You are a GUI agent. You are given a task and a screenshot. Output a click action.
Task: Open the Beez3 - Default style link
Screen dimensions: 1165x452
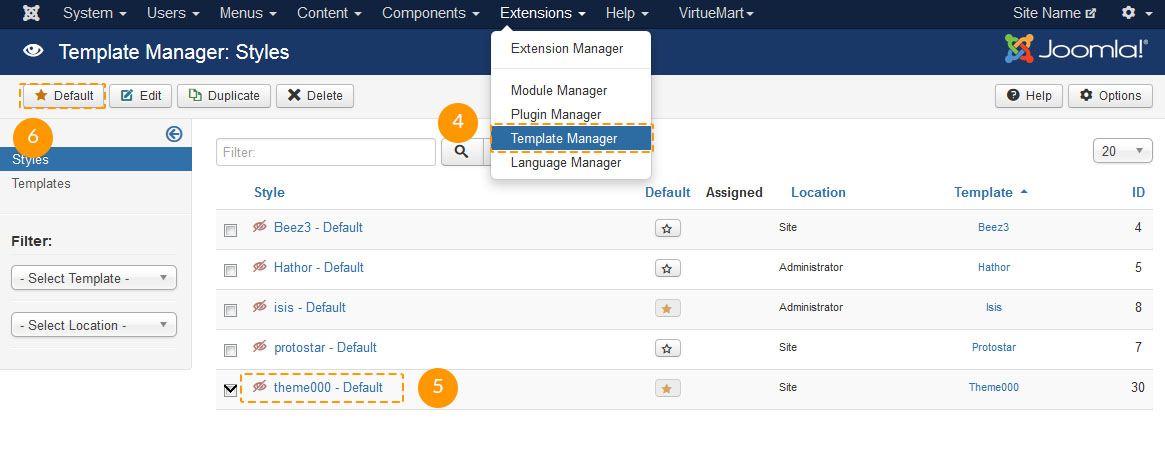(318, 227)
